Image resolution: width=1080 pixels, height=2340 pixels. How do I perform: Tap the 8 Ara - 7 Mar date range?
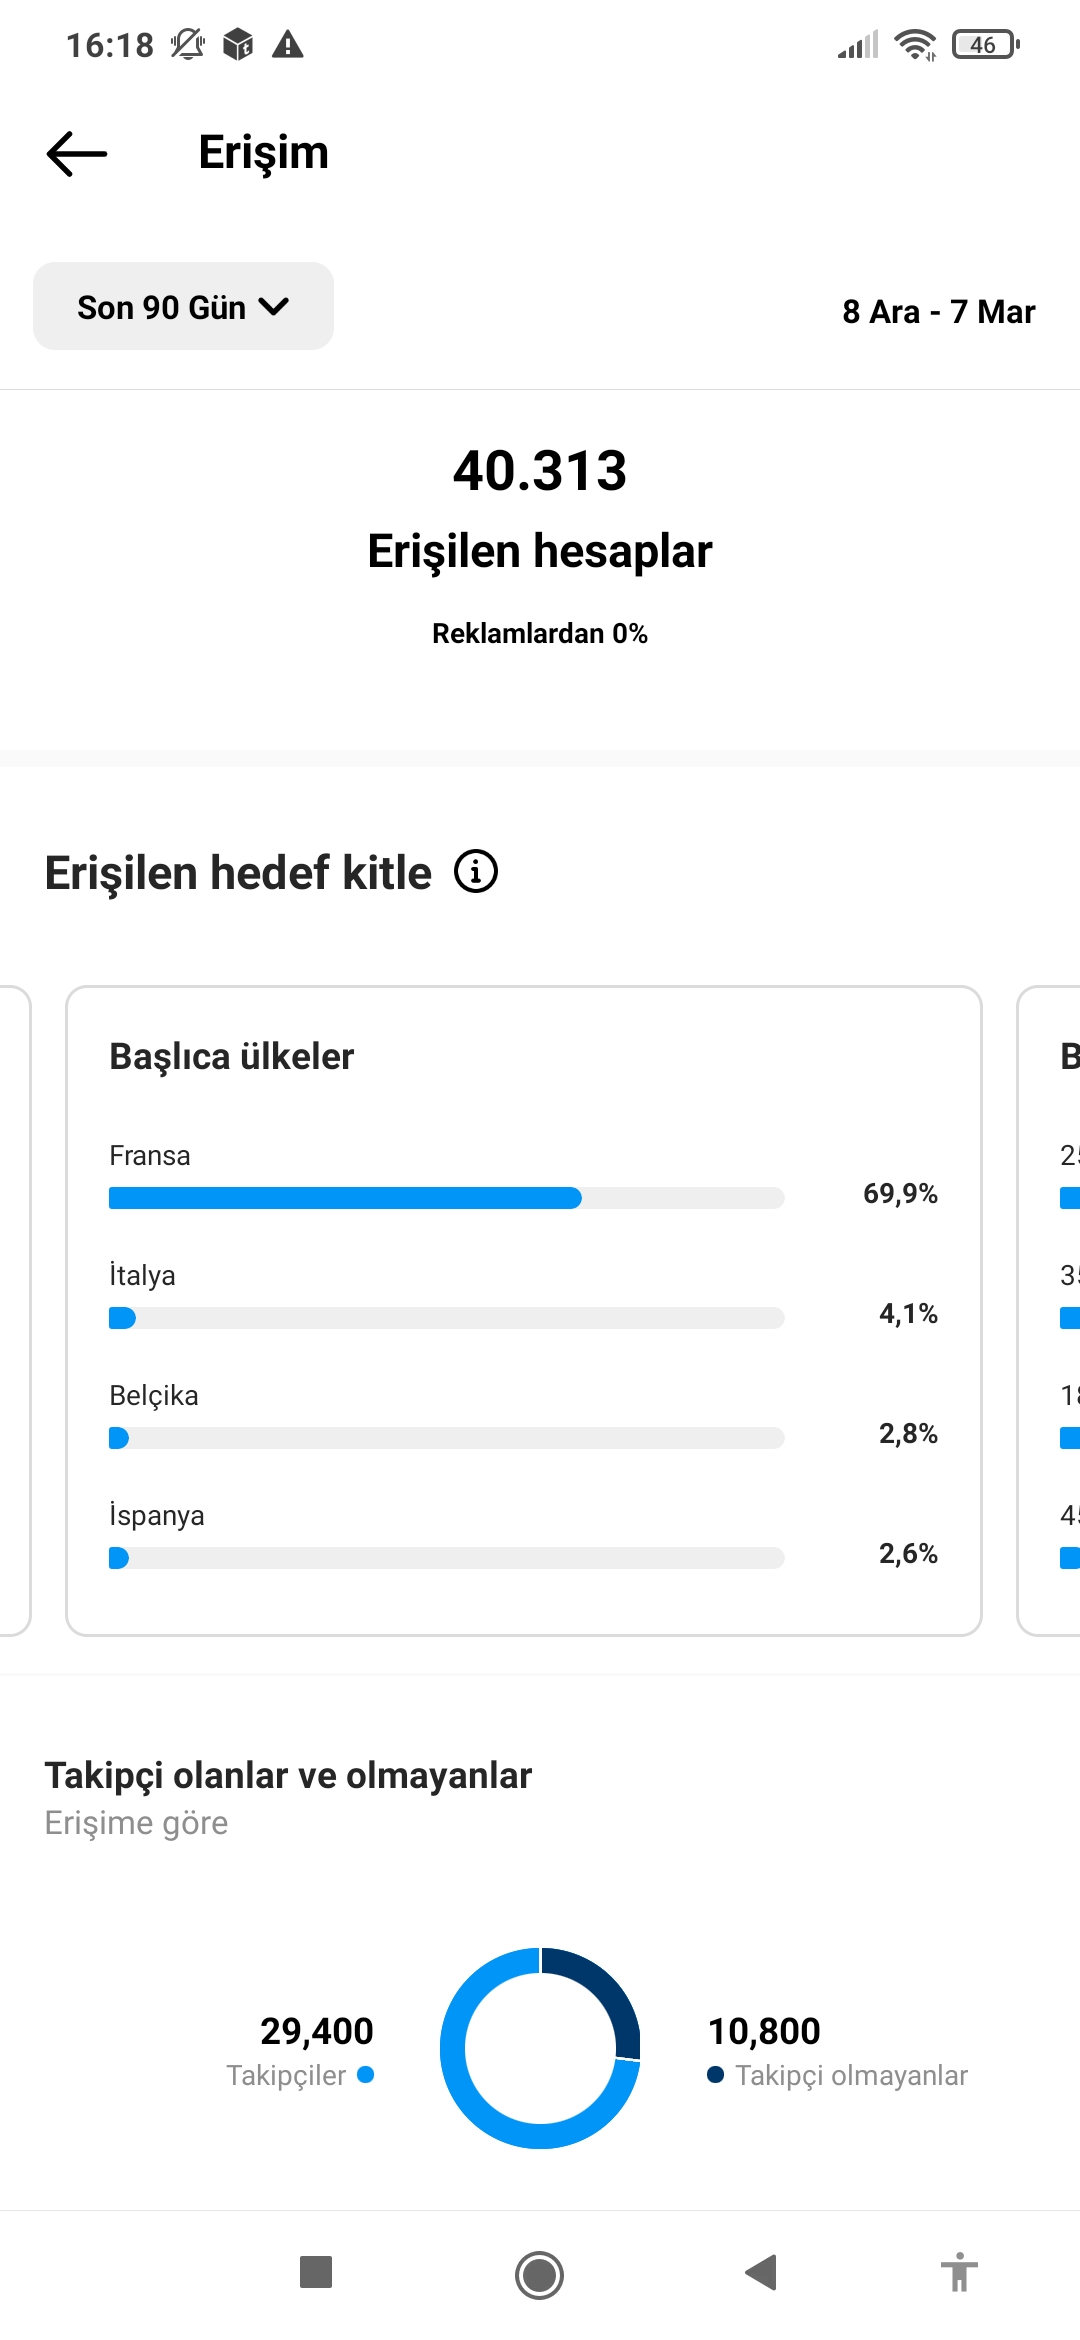[x=938, y=312]
